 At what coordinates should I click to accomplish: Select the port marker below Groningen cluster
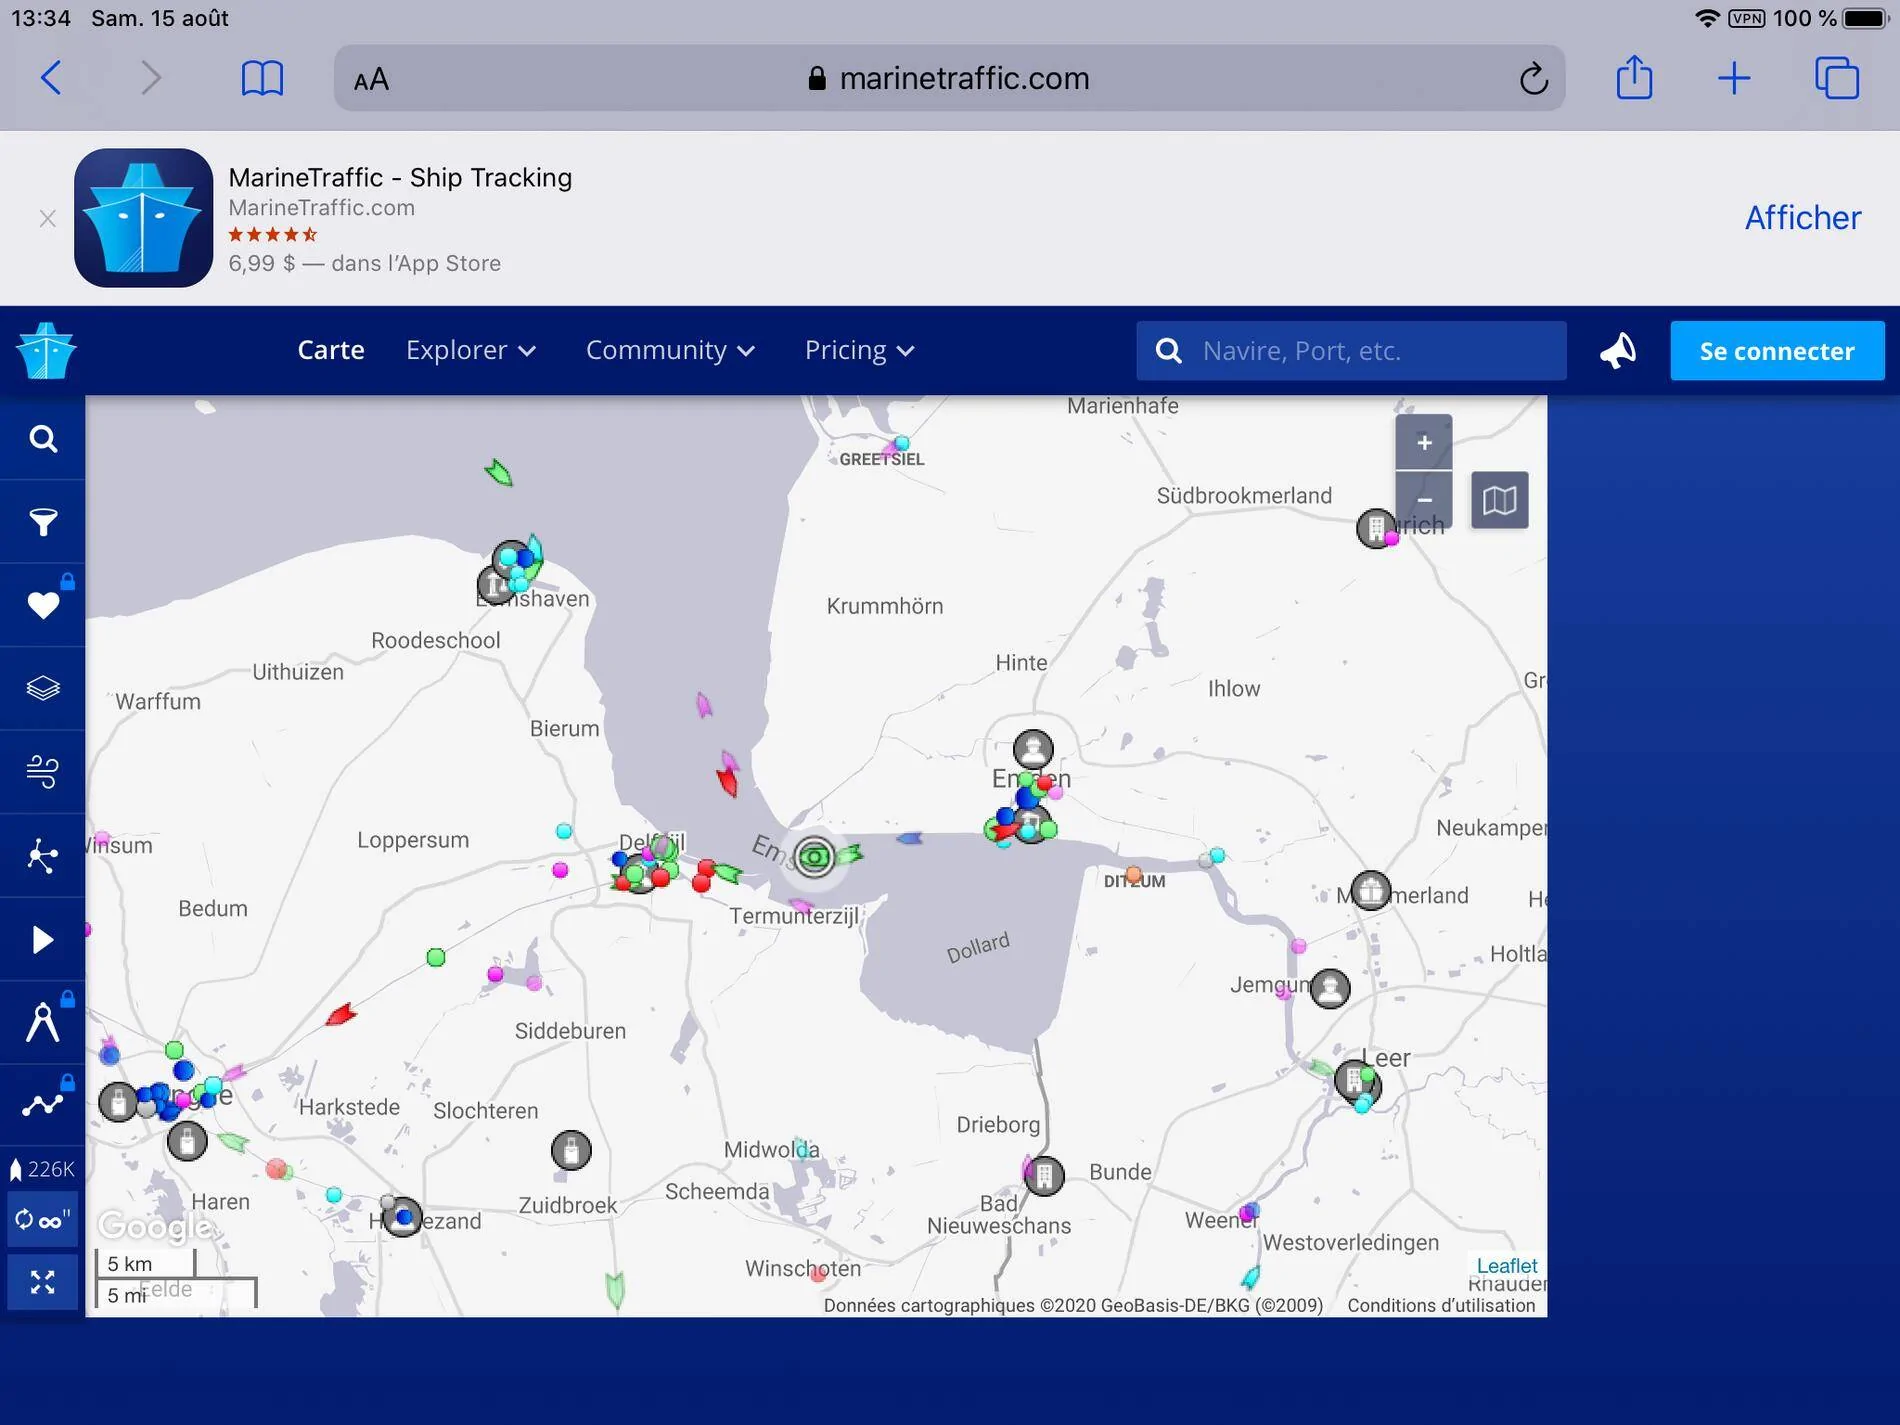point(187,1141)
